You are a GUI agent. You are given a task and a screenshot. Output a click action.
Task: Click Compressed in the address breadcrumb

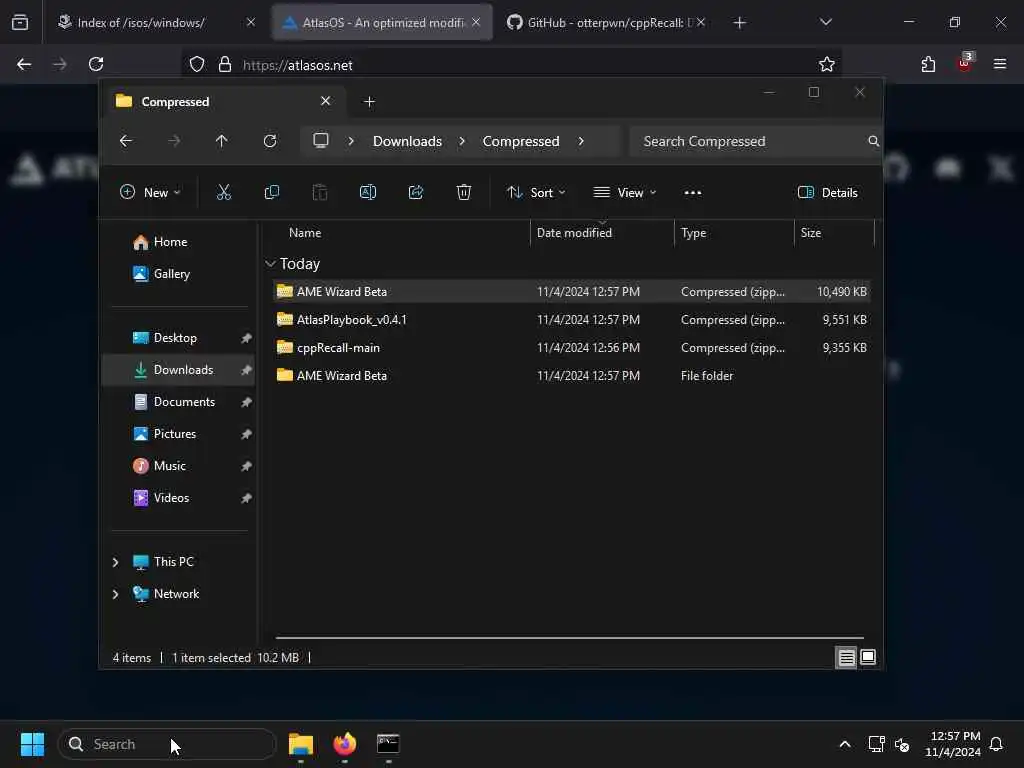coord(520,141)
